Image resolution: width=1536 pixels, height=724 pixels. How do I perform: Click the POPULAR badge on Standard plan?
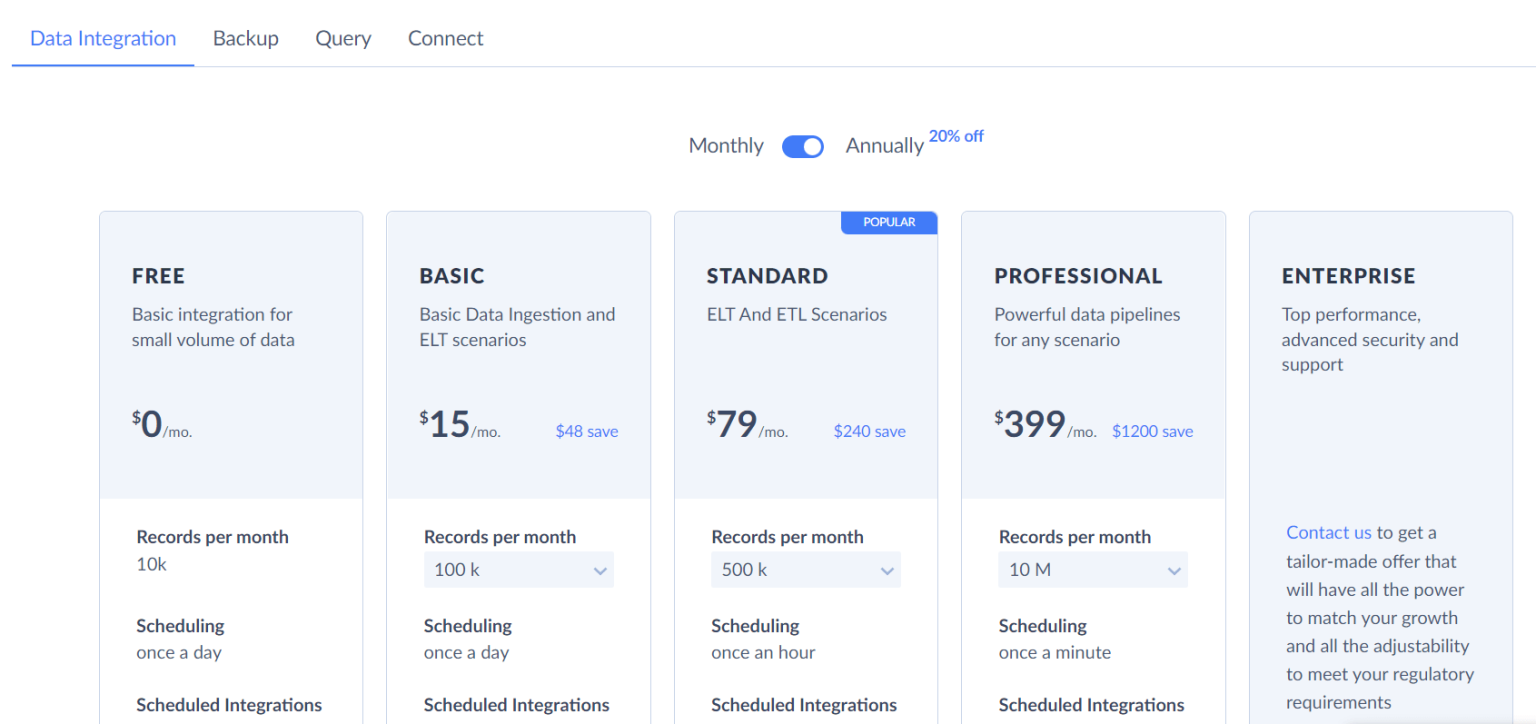[889, 222]
